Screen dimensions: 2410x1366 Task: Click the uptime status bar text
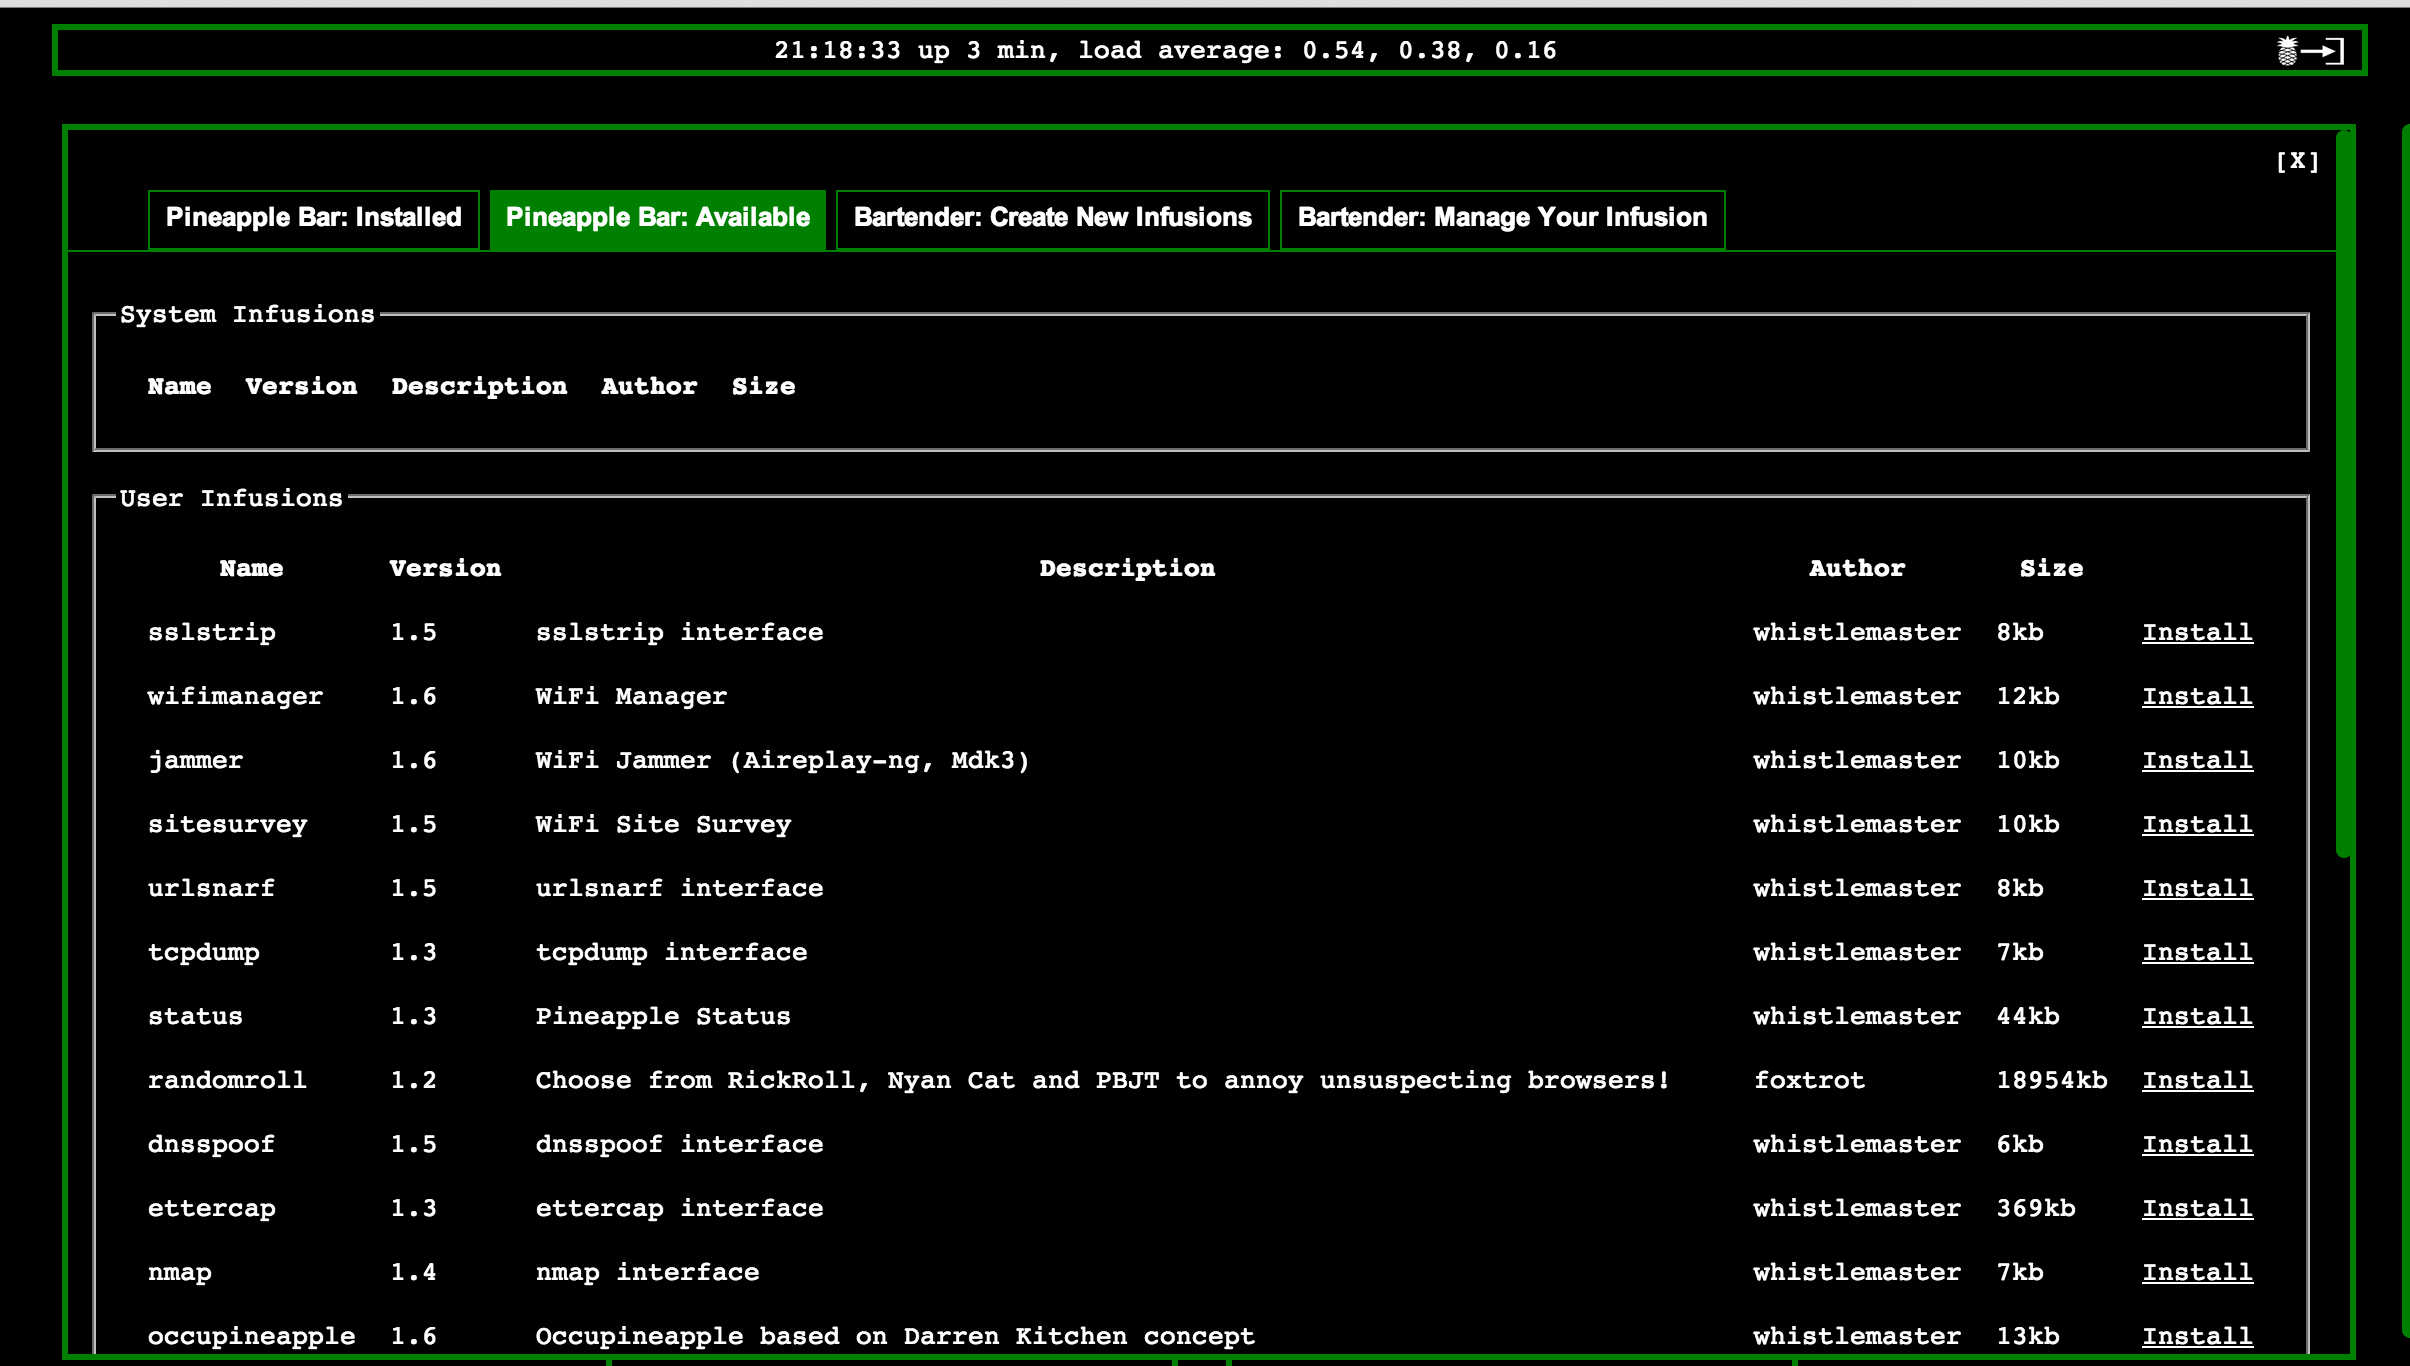point(1165,51)
